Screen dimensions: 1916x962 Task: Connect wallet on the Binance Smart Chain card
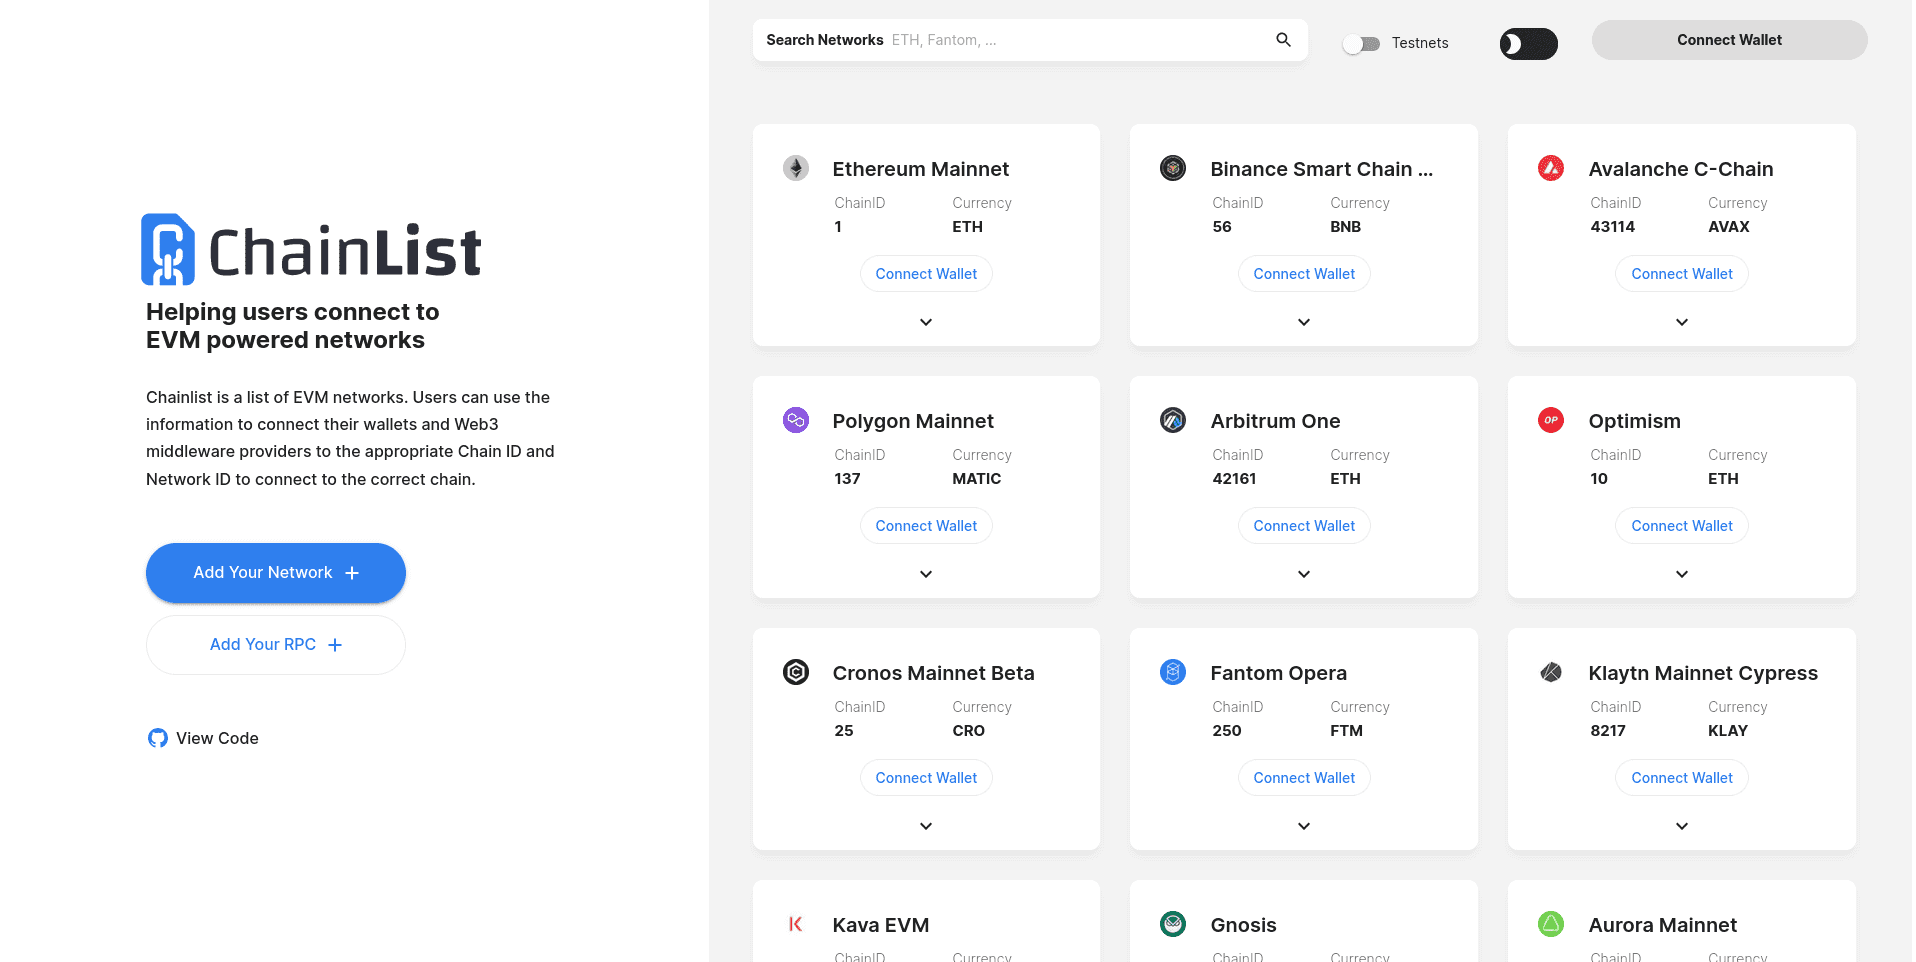[1304, 274]
